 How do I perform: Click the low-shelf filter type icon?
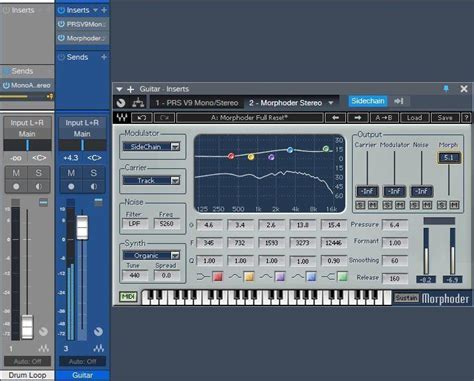[x=203, y=277]
